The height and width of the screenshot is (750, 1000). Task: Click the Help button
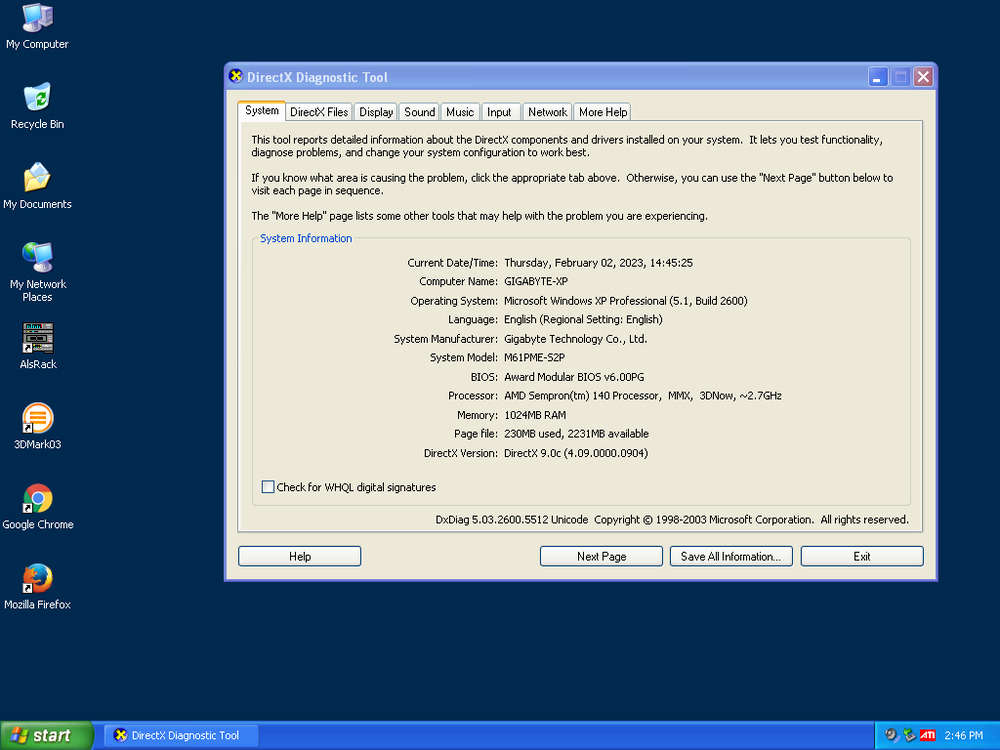click(300, 556)
